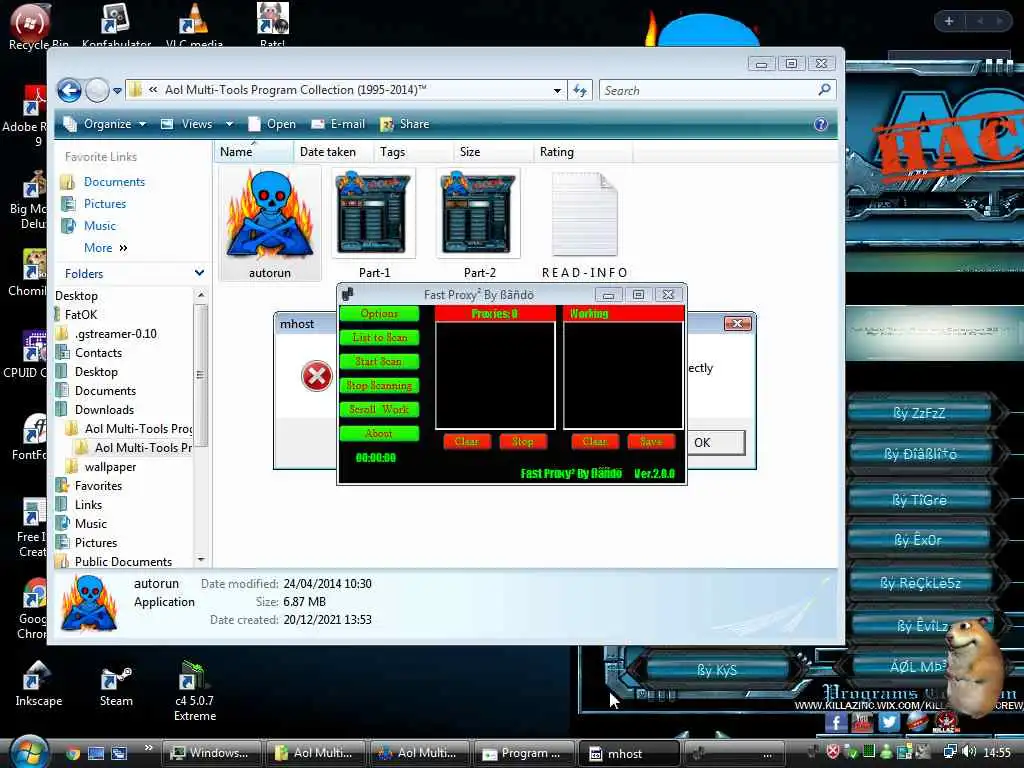1024x768 pixels.
Task: Open the Inkscape desktop shortcut
Action: tap(39, 684)
